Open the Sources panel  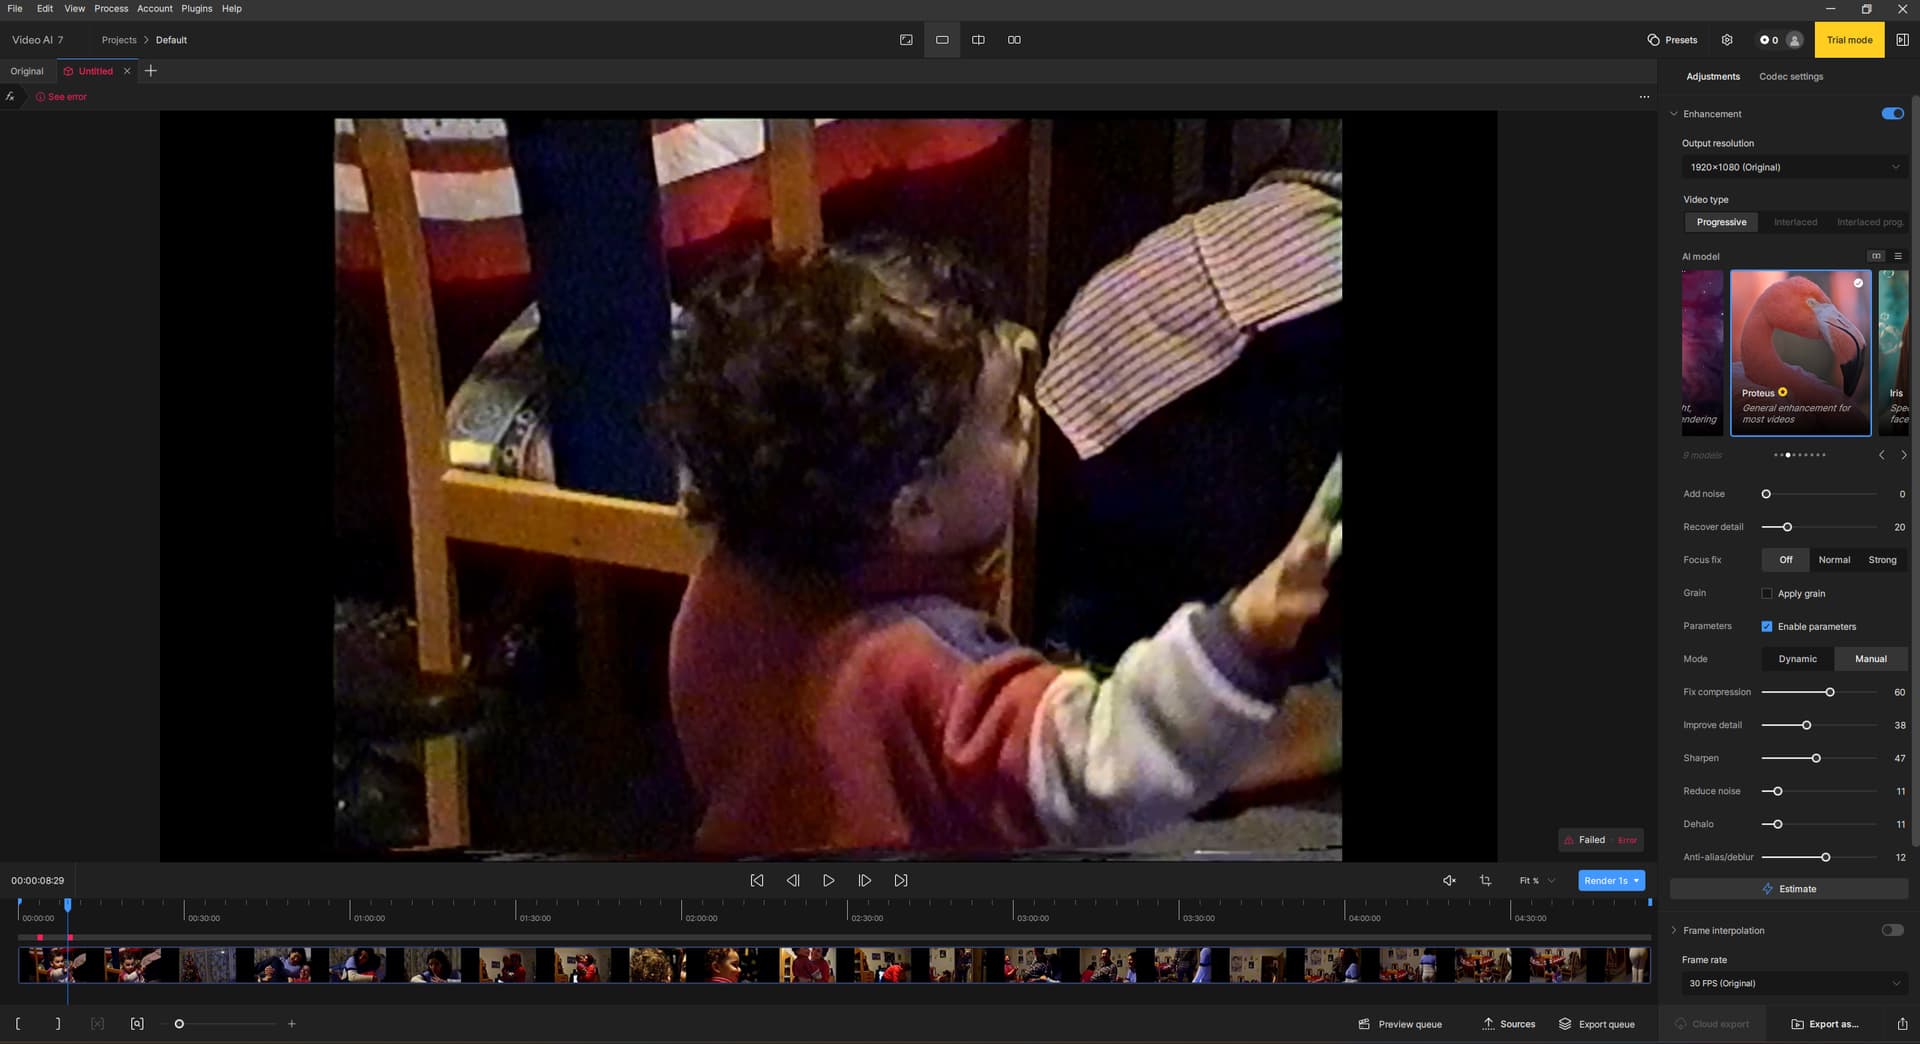[1509, 1023]
